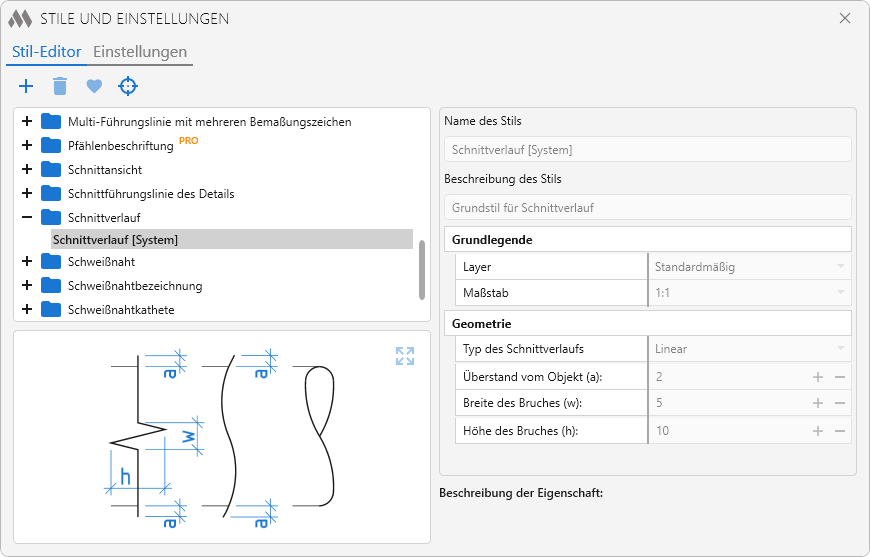Expand the Pfählenbeschriftung folder
This screenshot has width=870, height=557.
coord(27,146)
